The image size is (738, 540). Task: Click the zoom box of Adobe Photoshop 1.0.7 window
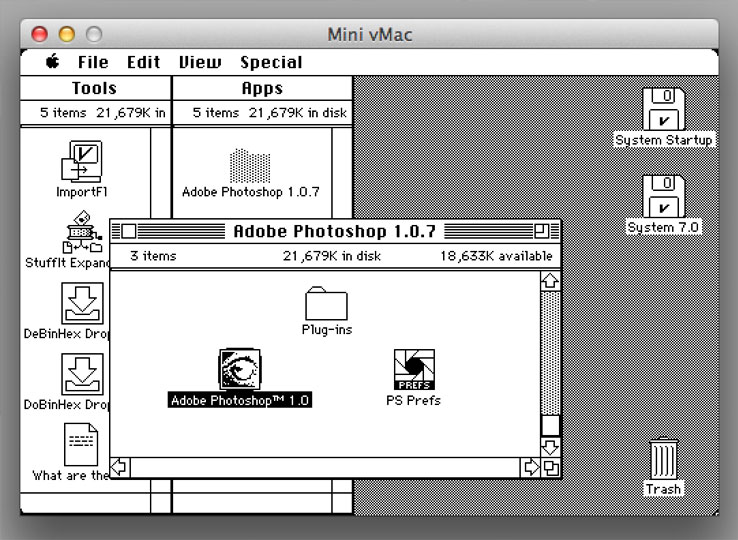pyautogui.click(x=541, y=231)
